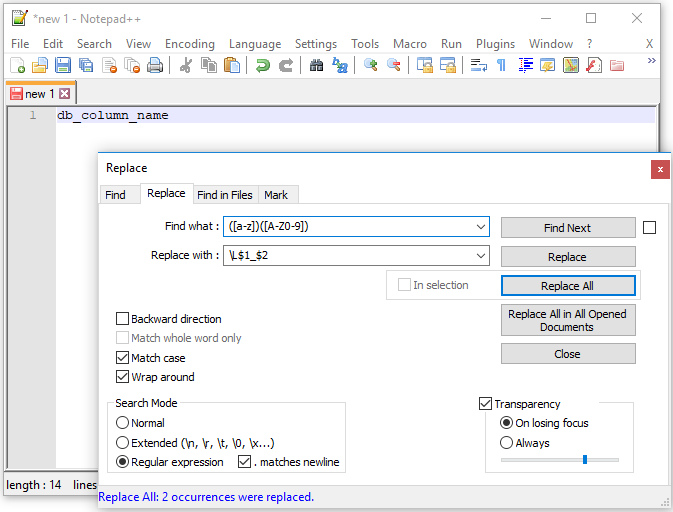
Task: Switch to the Find in Files tab
Action: [x=225, y=195]
